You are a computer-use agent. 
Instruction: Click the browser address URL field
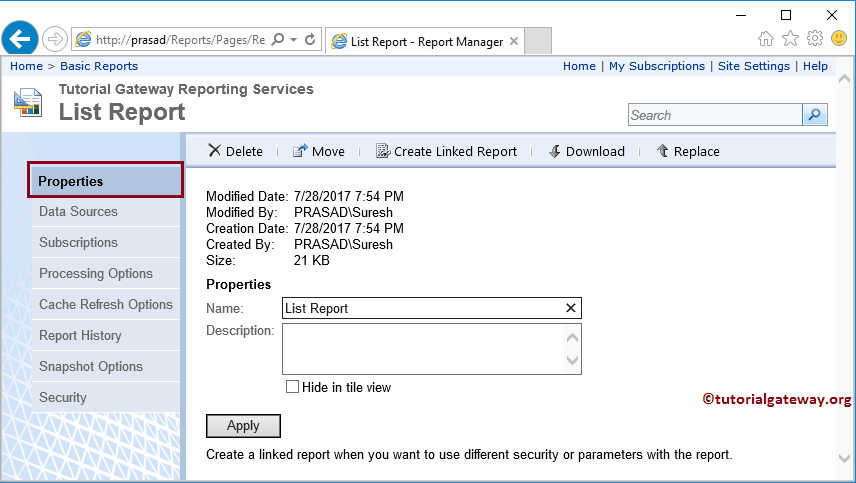pos(180,39)
